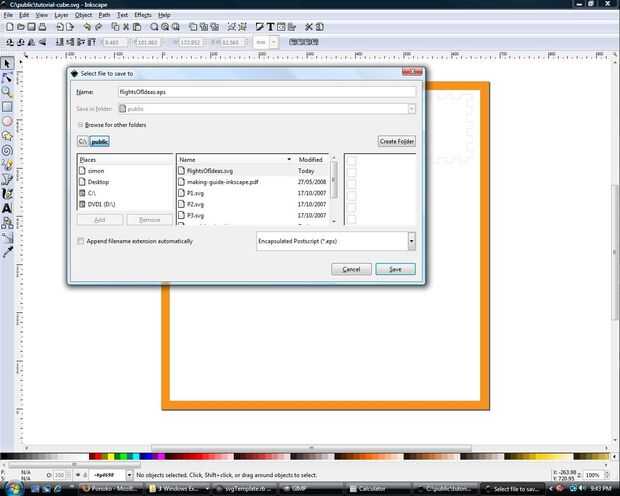Click the C:\ path breadcrumb button
Image resolution: width=620 pixels, height=496 pixels.
tap(83, 141)
